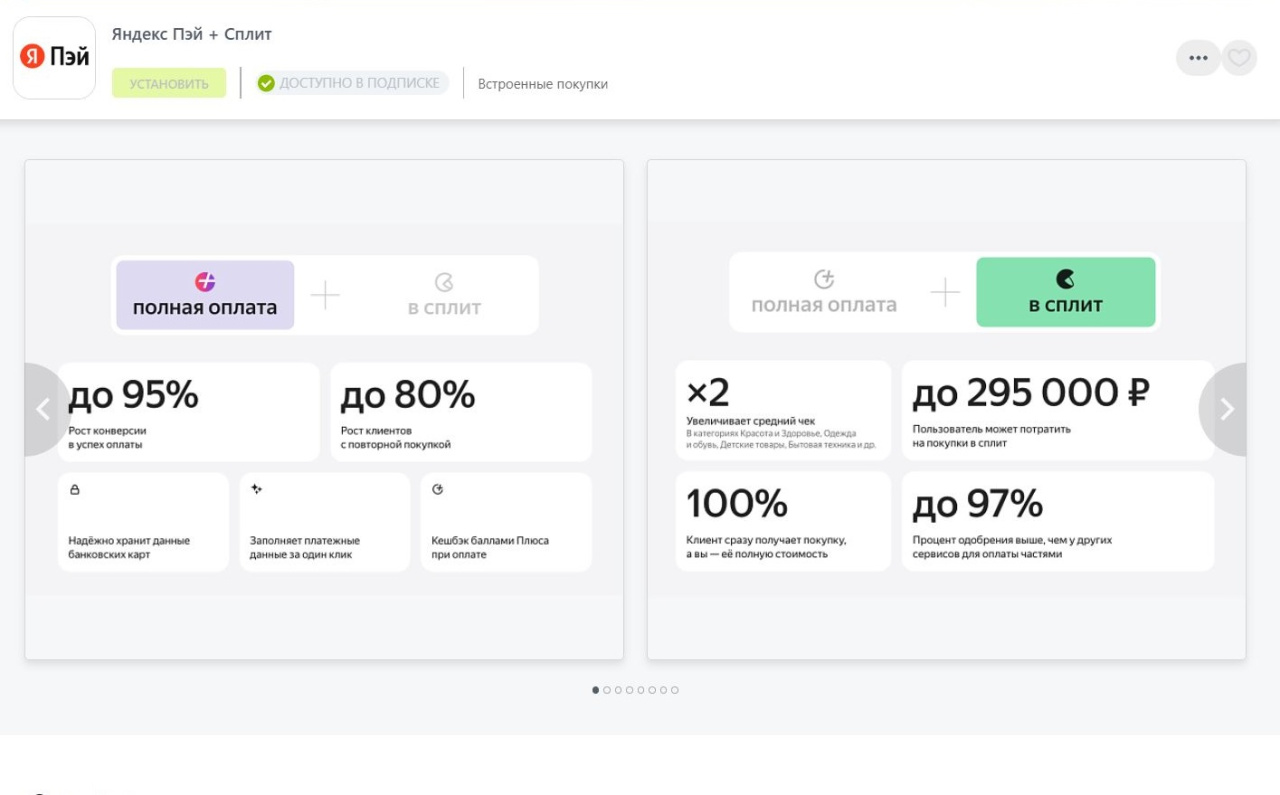Click grey pie icon in left в сплит tile

[x=444, y=283]
